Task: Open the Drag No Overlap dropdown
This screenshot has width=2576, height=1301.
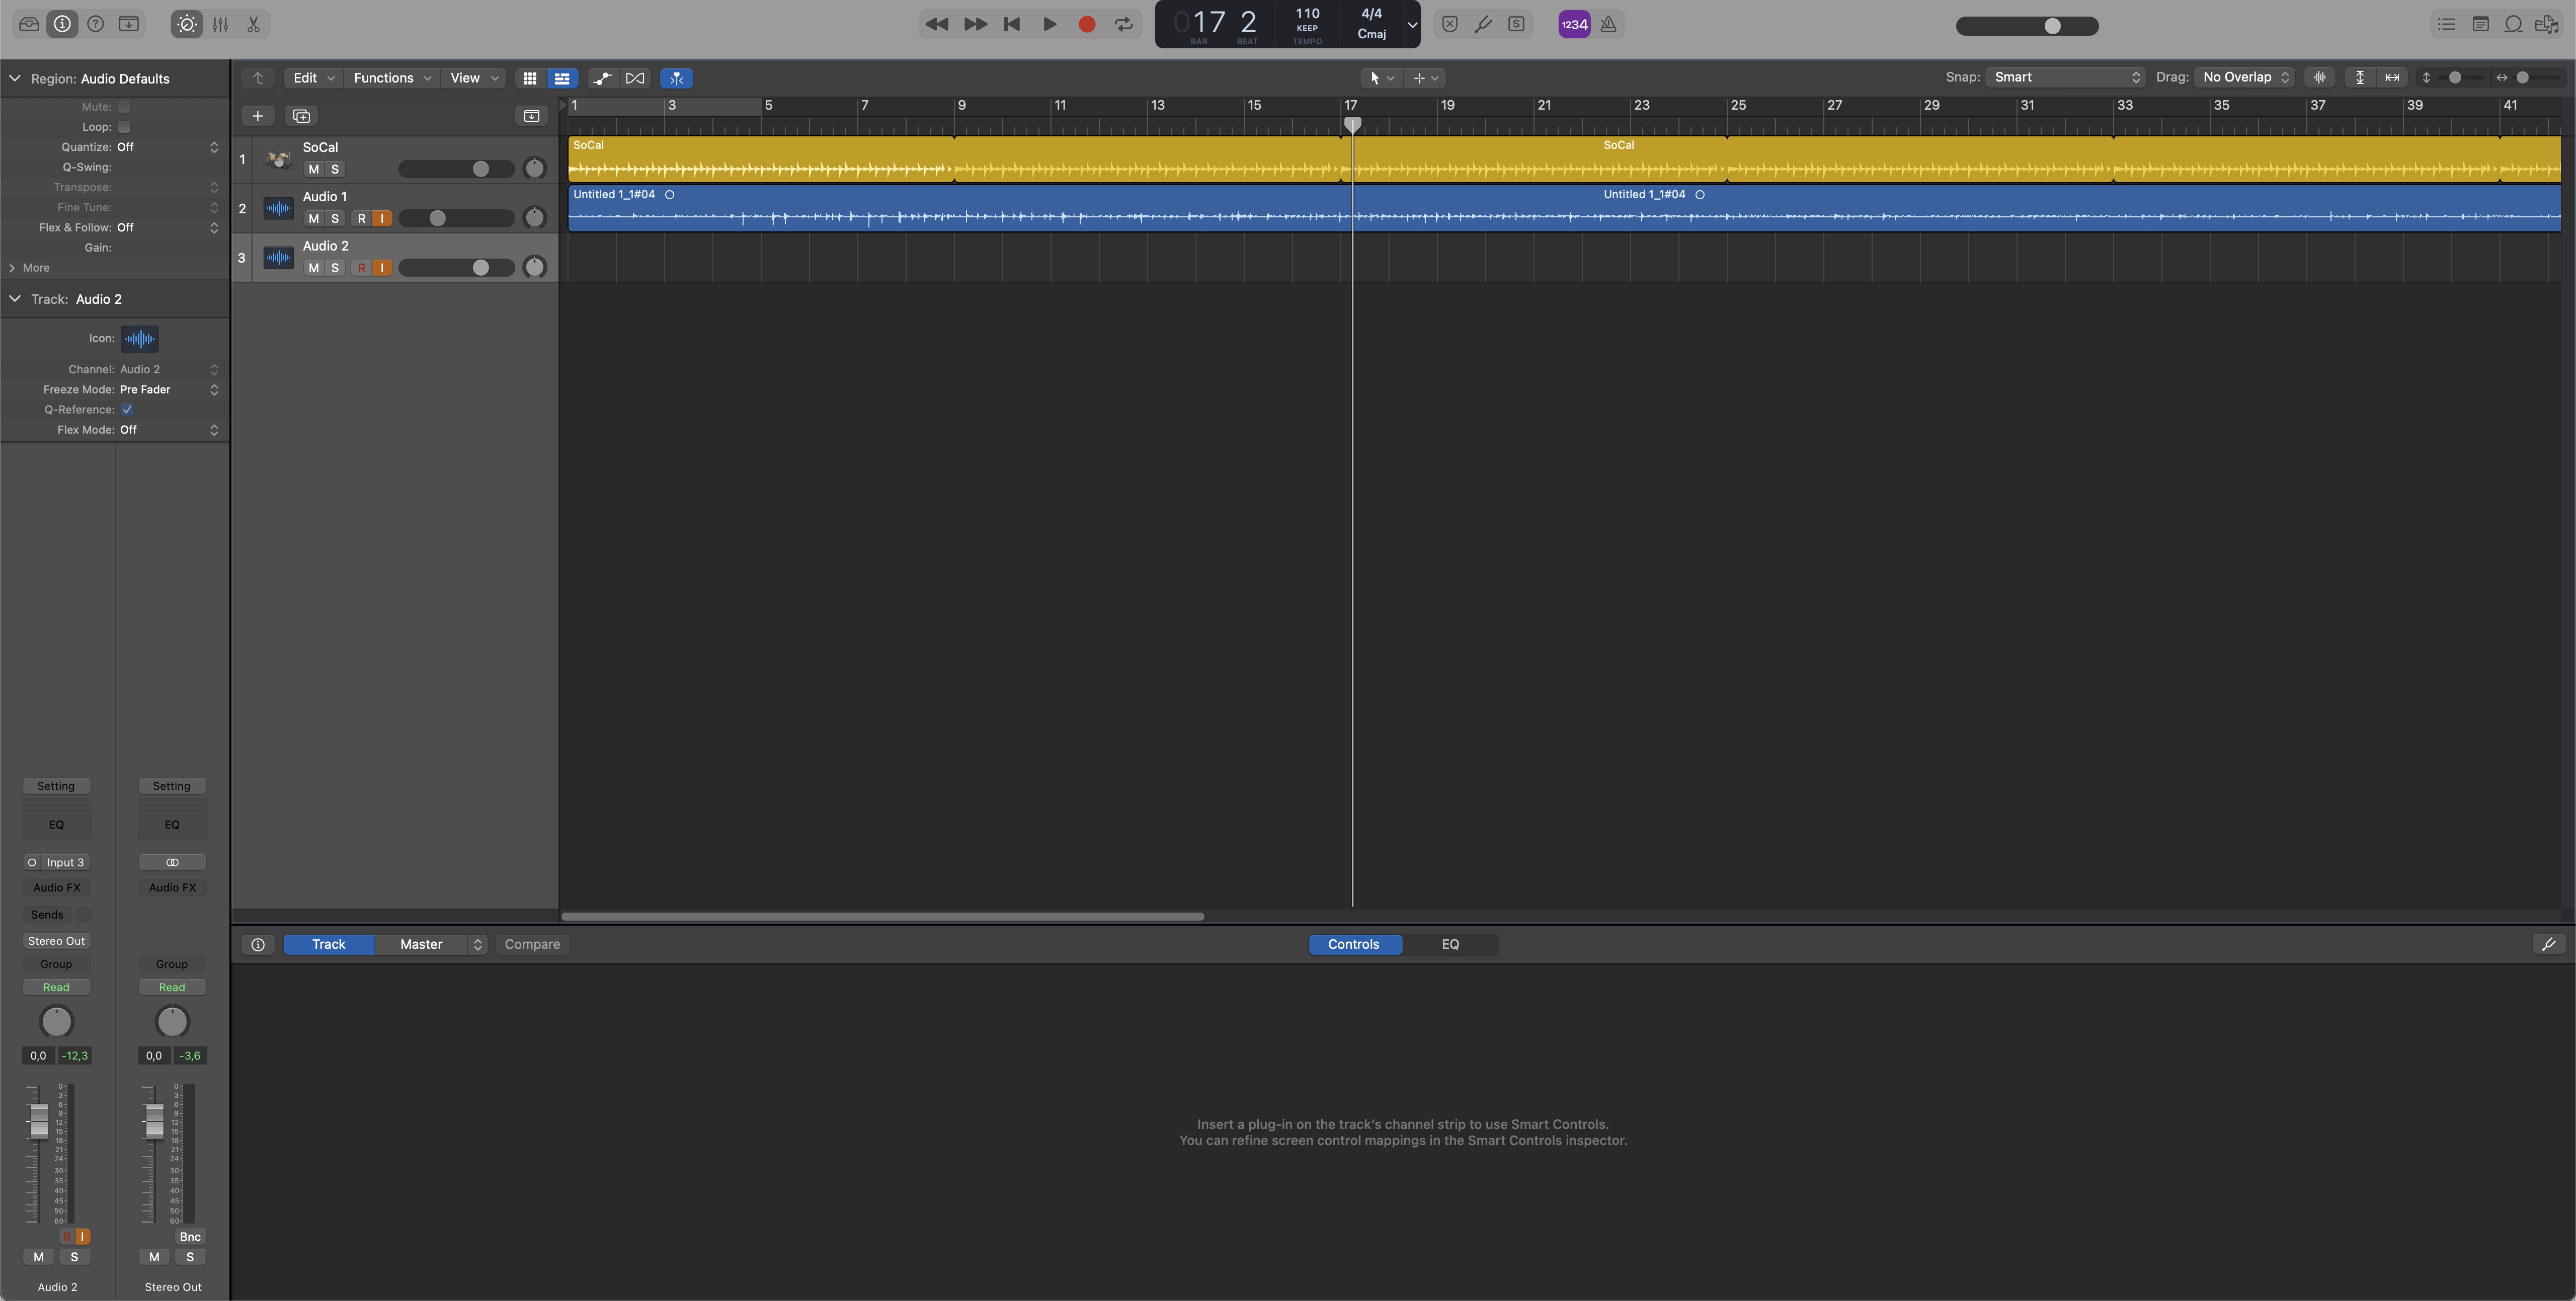Action: pos(2243,77)
